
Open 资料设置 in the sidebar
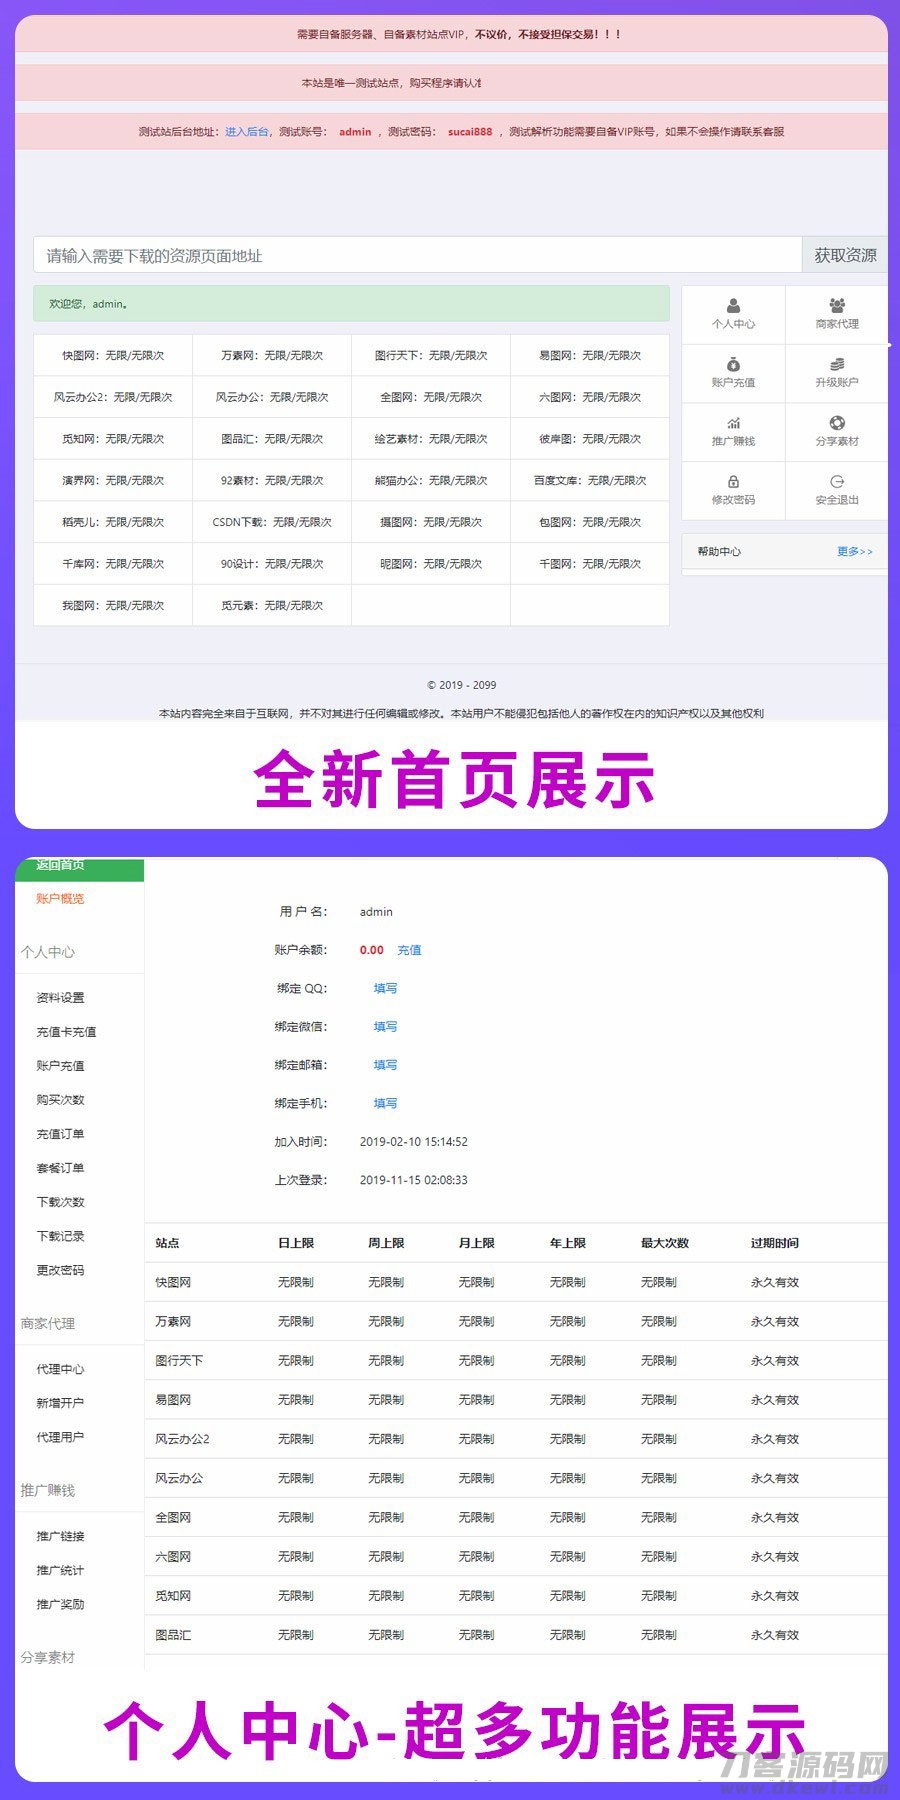click(60, 997)
